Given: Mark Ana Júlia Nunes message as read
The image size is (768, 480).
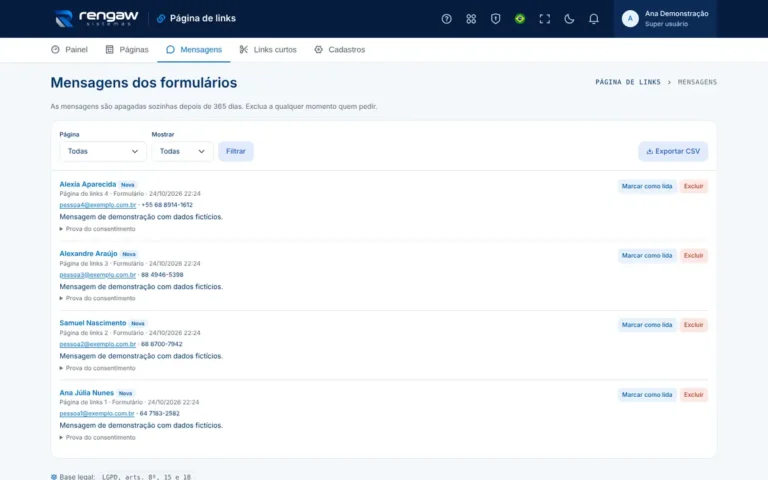Looking at the screenshot, I should [x=647, y=395].
